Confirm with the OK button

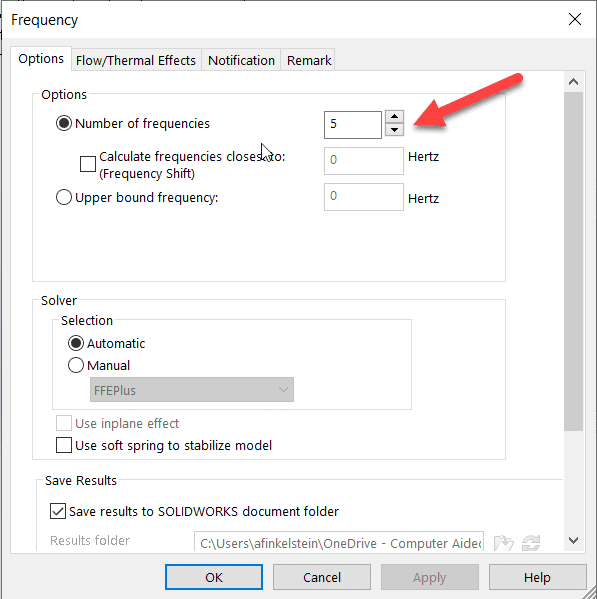214,577
